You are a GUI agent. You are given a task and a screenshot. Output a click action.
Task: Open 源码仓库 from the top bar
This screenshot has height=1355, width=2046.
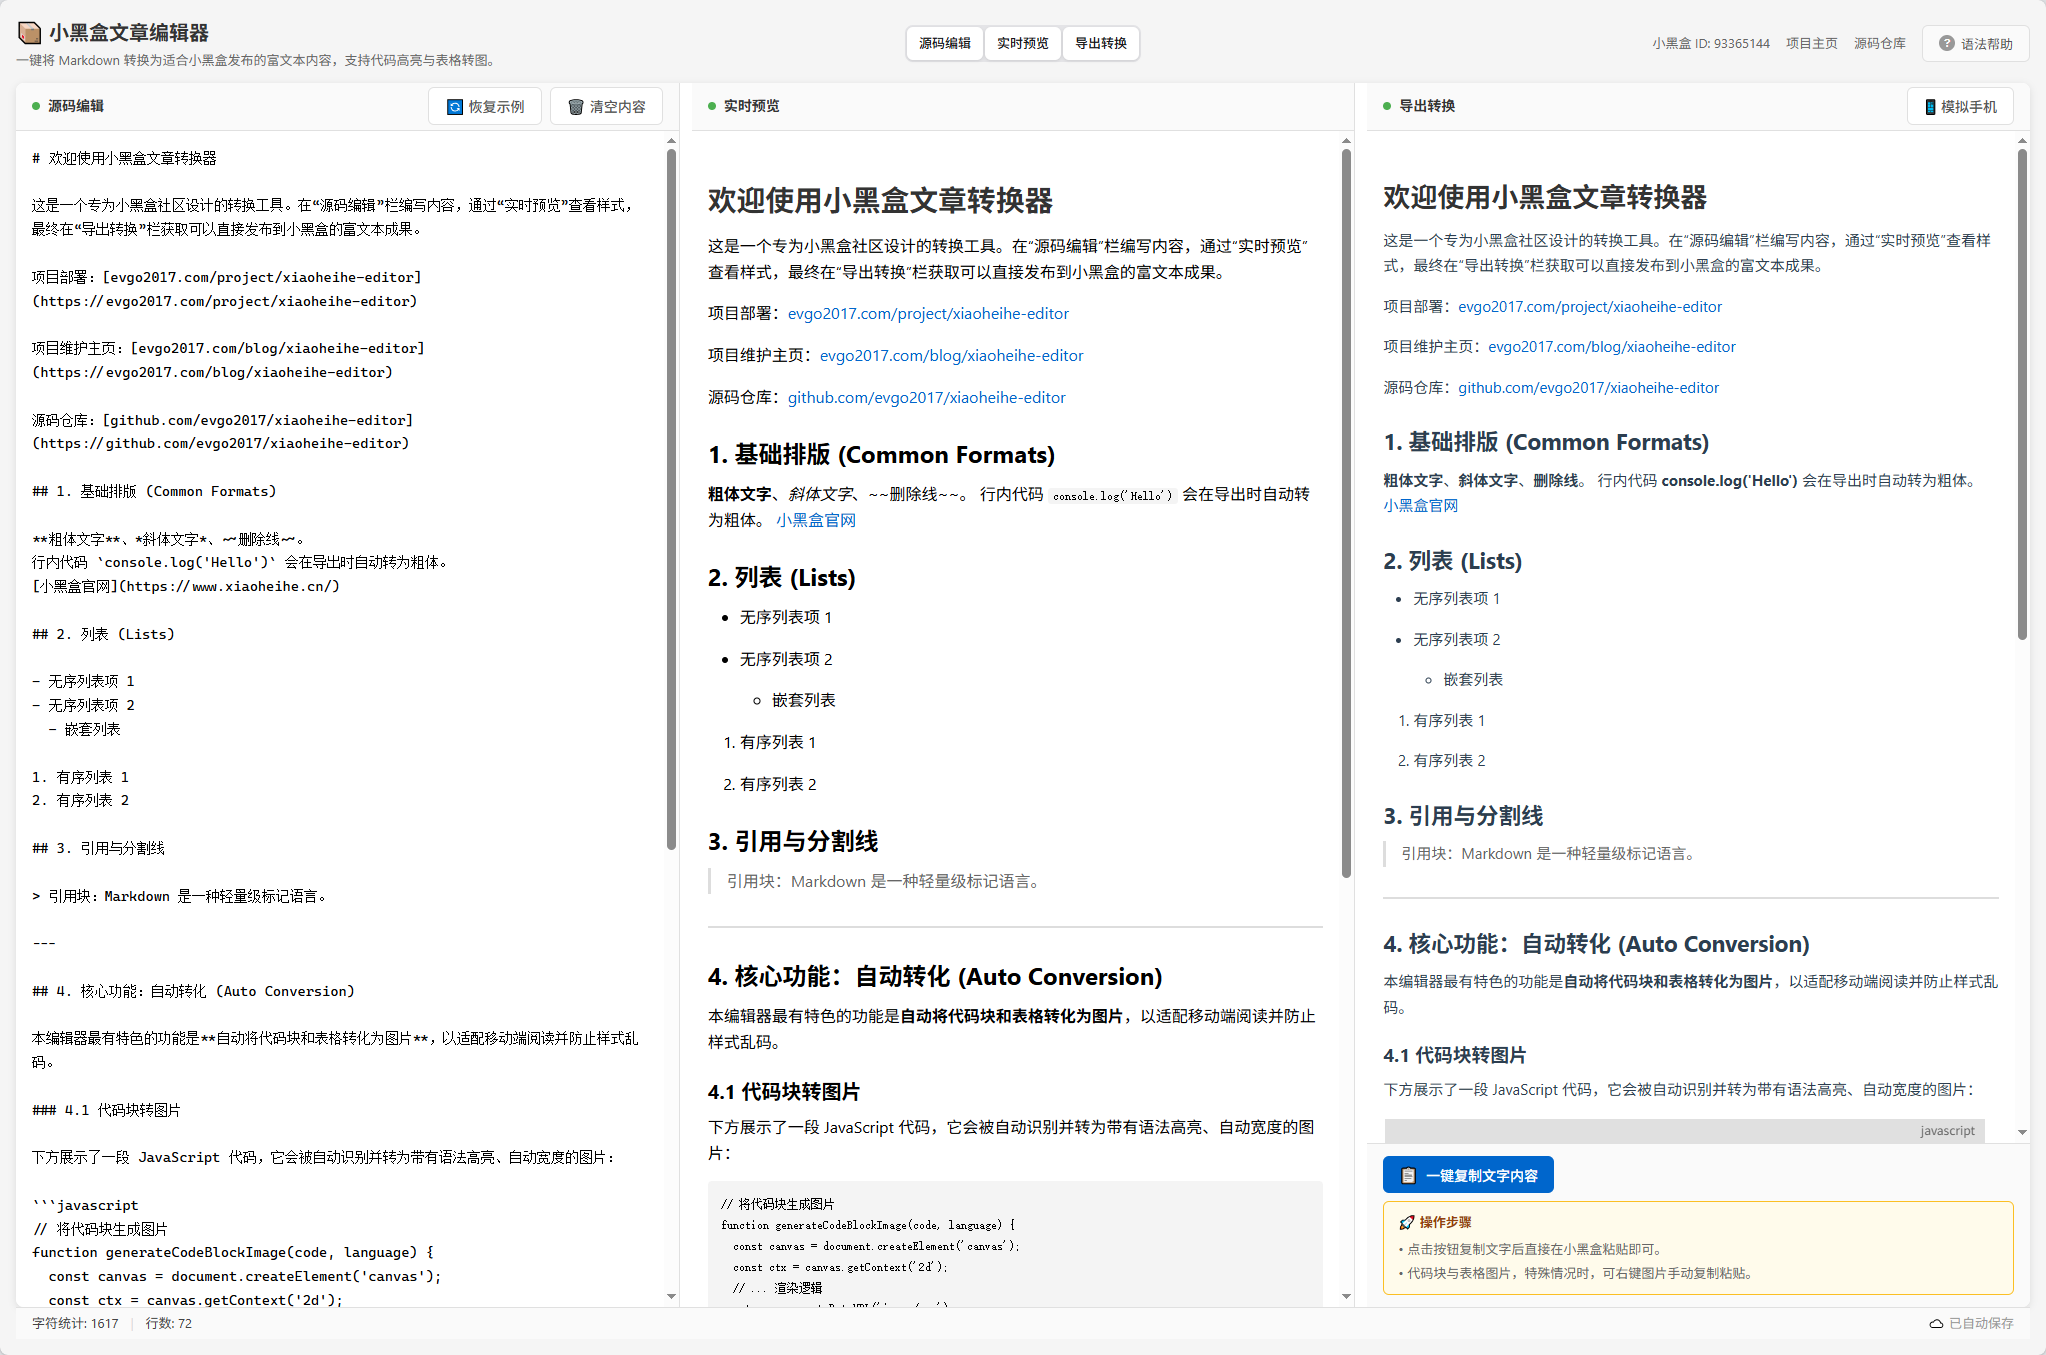[1880, 42]
